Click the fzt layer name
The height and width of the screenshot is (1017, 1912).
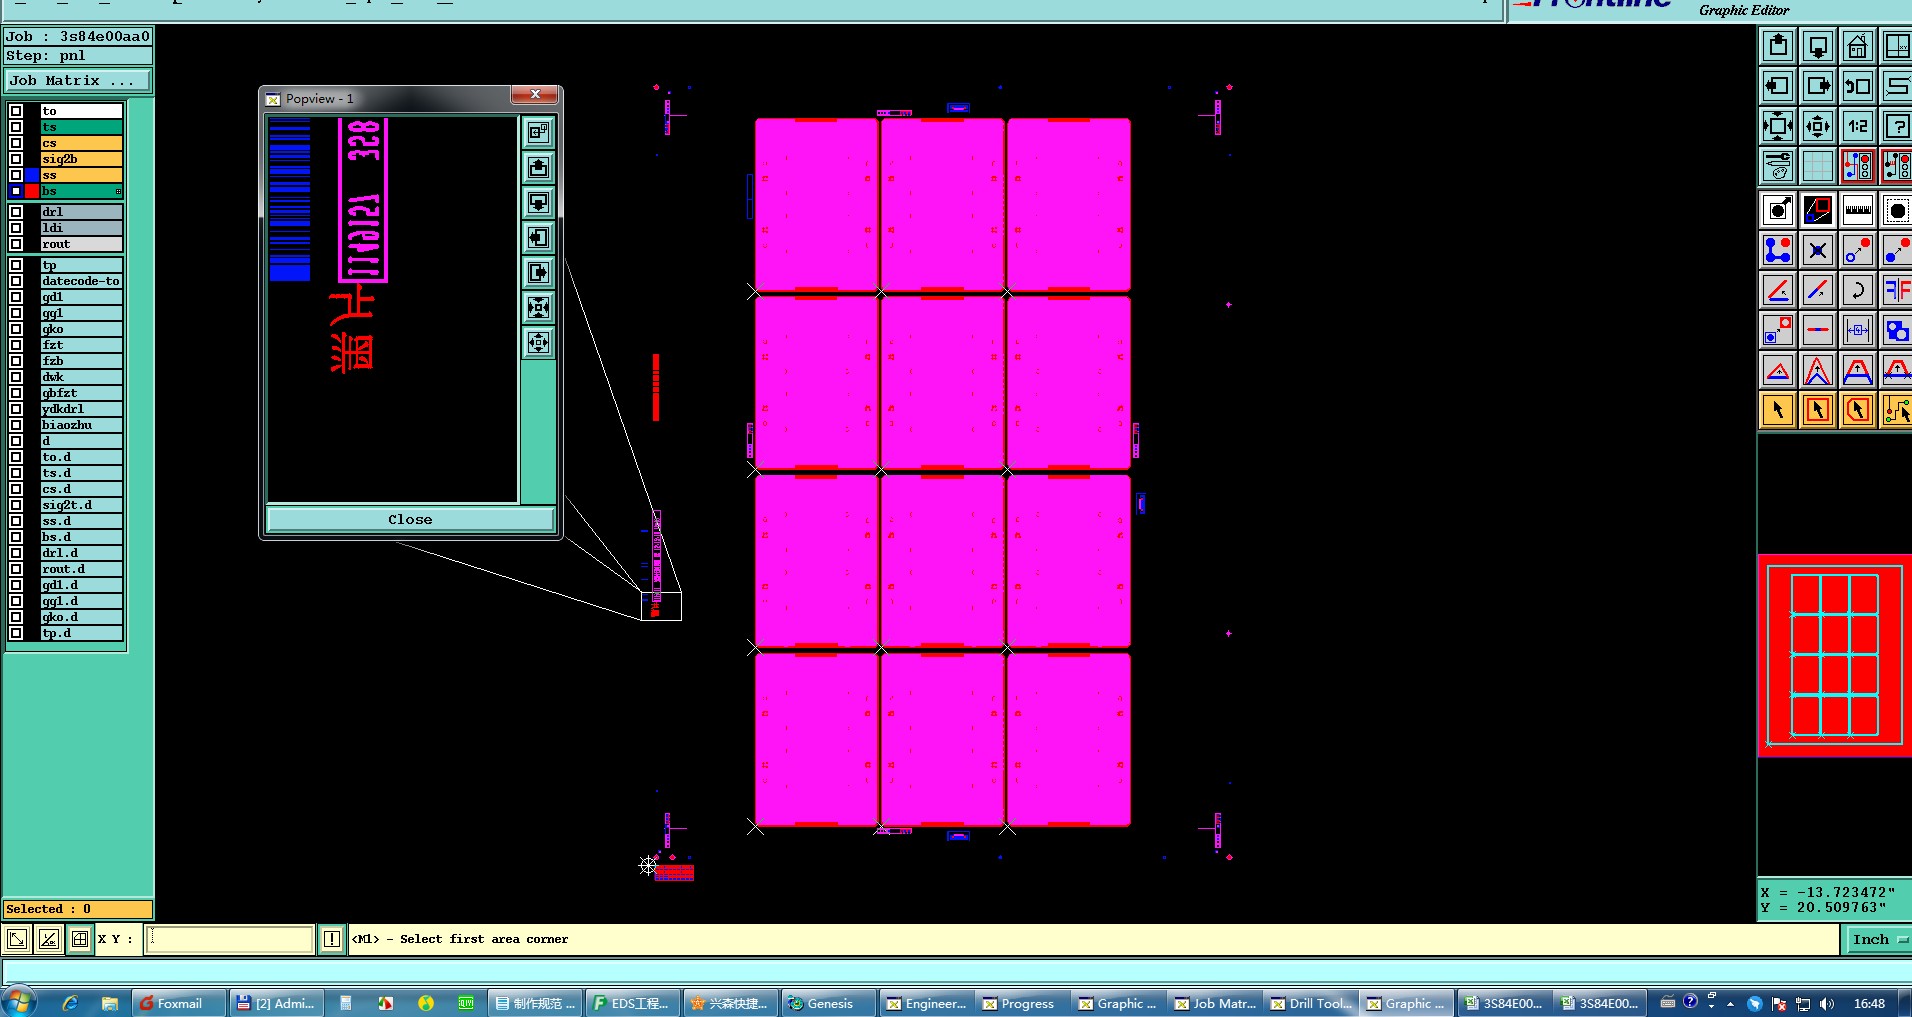81,345
